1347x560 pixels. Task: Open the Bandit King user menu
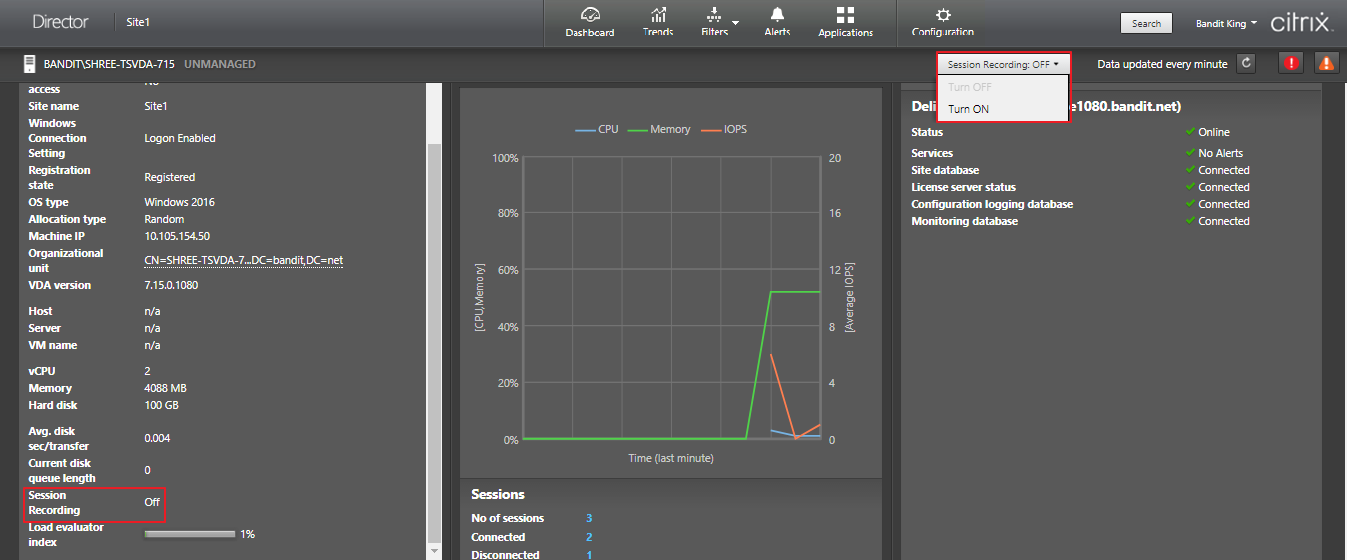(x=1227, y=23)
